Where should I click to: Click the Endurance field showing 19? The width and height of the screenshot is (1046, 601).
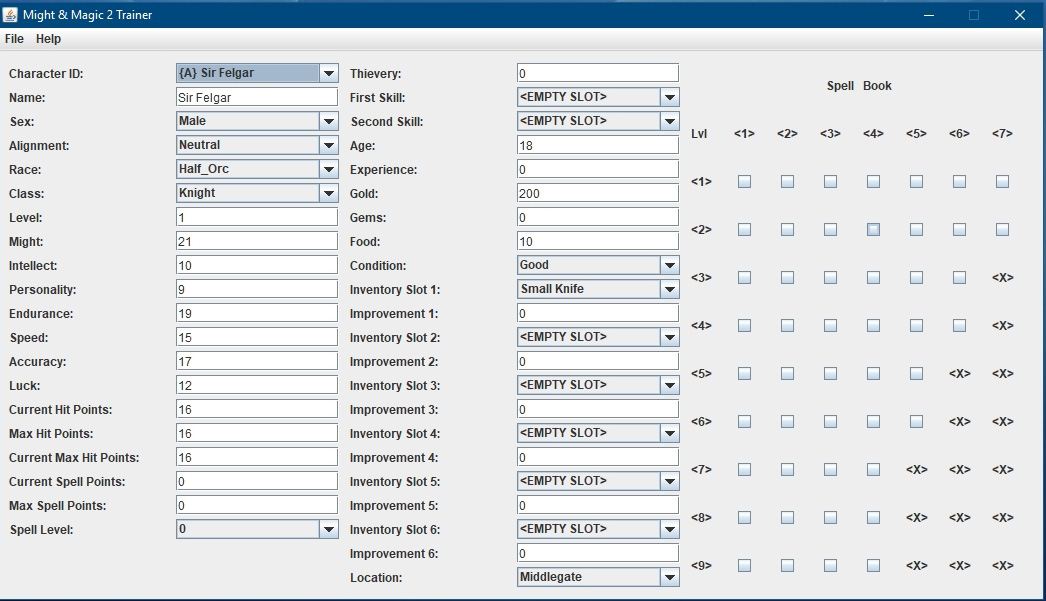257,314
